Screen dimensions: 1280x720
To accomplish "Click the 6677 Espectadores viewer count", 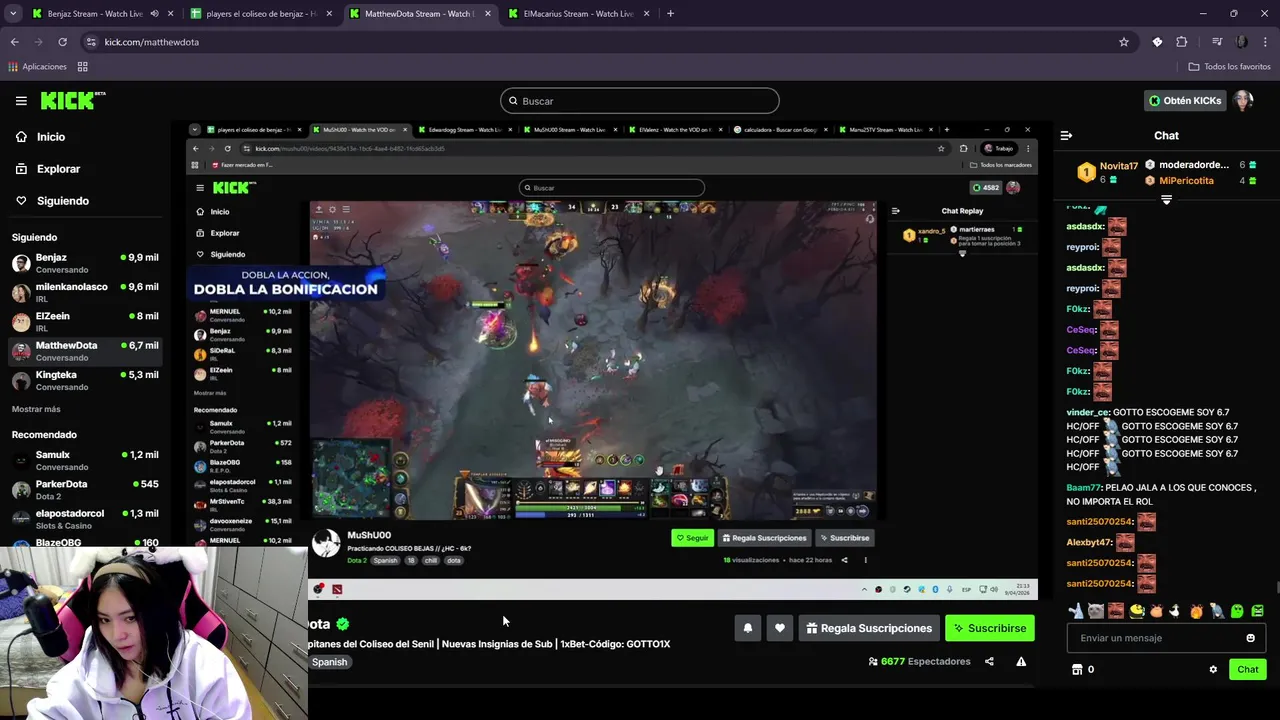I will 919,661.
